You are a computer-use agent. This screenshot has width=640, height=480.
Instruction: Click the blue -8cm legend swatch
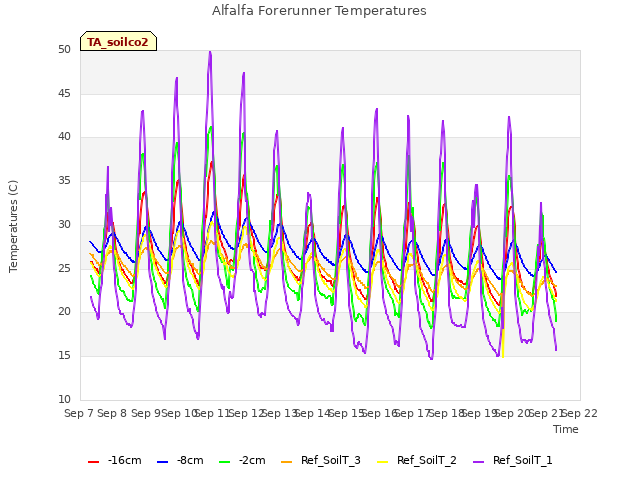pos(162,462)
